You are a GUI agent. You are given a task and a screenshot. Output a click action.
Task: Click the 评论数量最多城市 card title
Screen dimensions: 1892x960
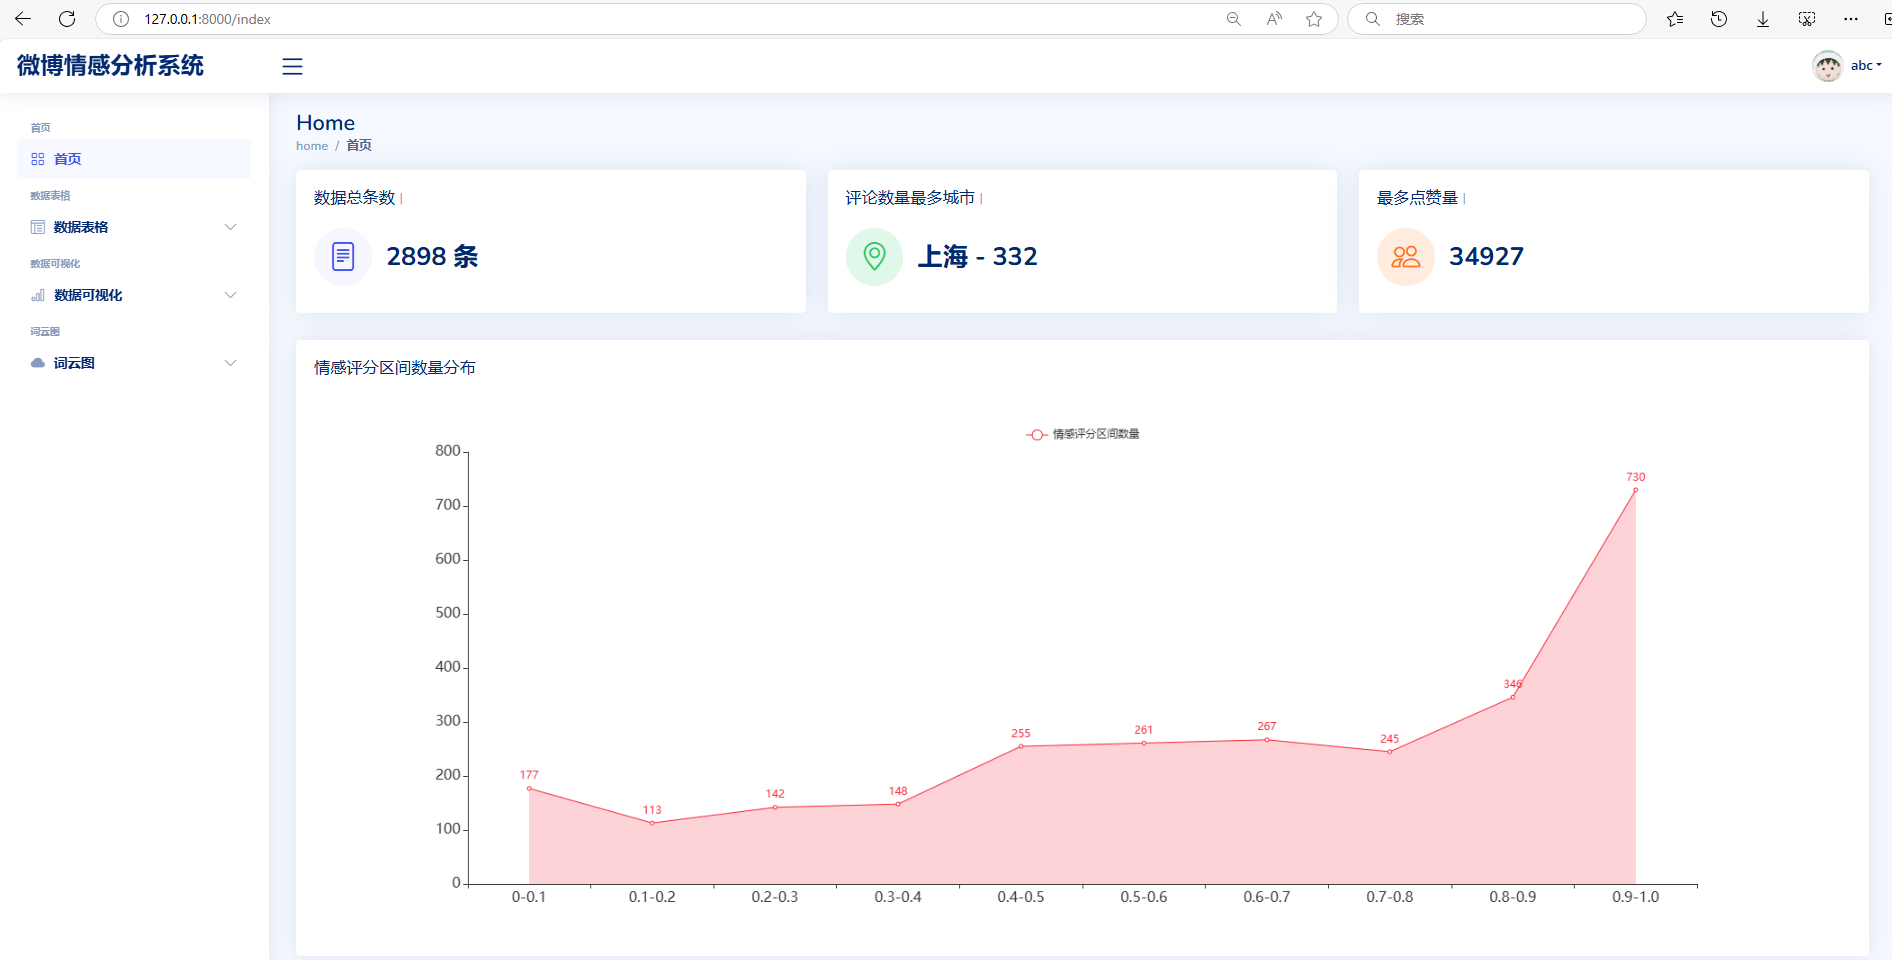point(910,198)
